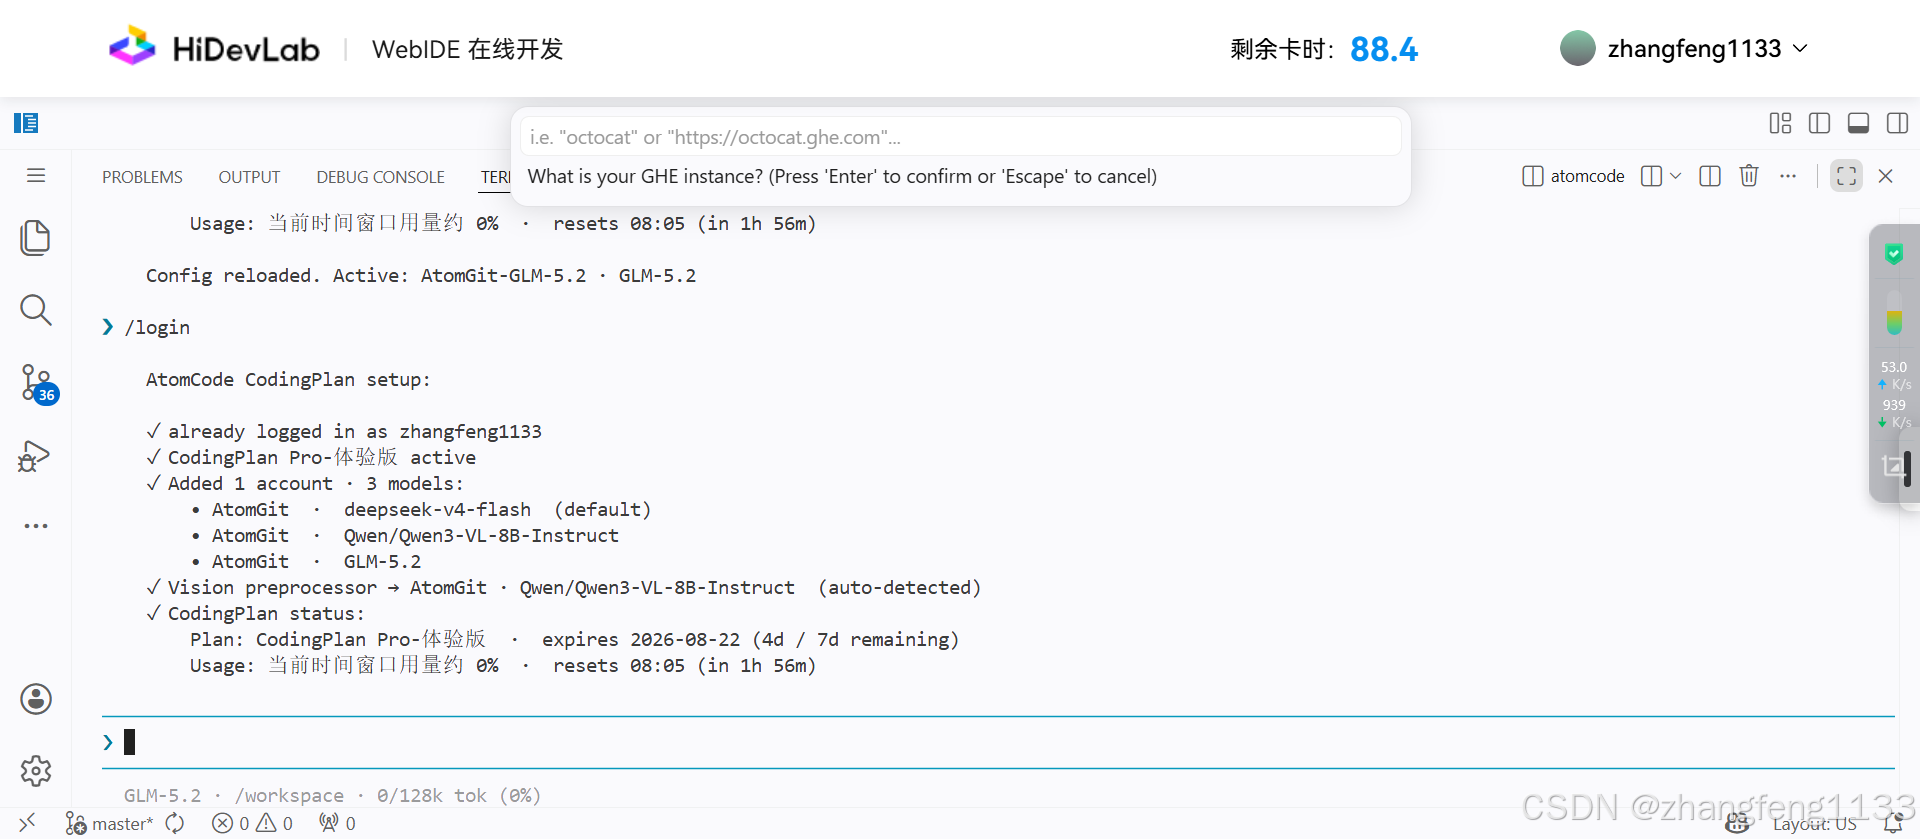Open remote window indicator in status bar
1920x839 pixels.
click(x=27, y=823)
